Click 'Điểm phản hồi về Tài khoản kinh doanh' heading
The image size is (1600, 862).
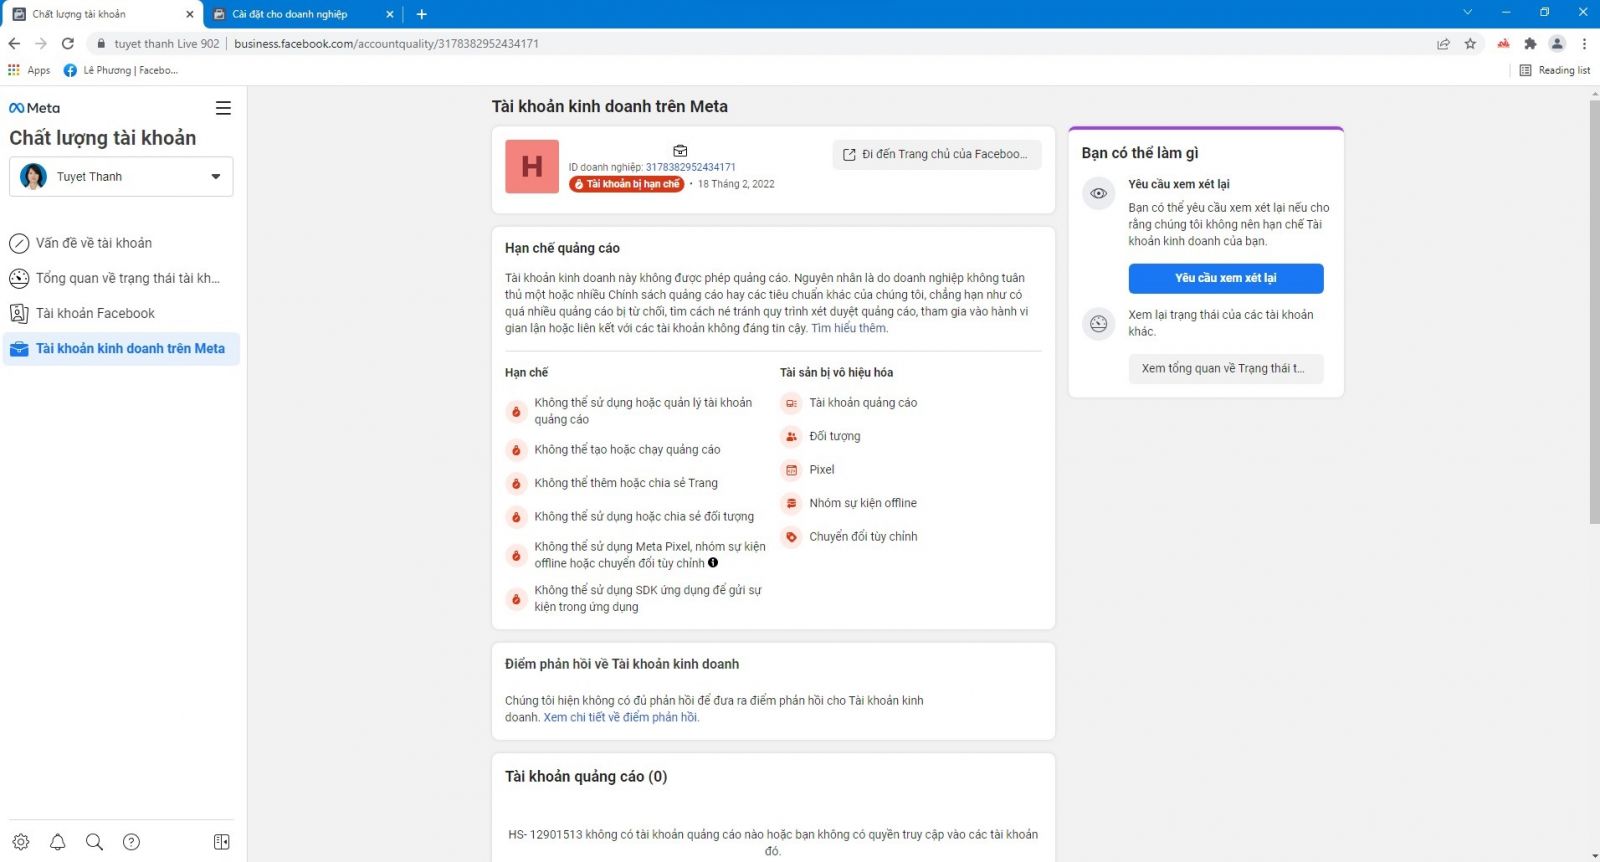(x=622, y=664)
